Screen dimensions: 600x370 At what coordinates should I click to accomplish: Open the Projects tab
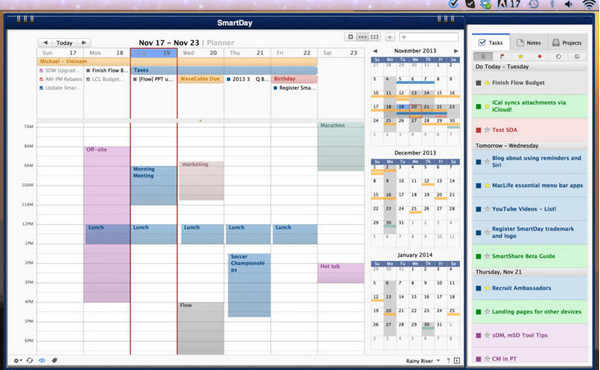567,42
